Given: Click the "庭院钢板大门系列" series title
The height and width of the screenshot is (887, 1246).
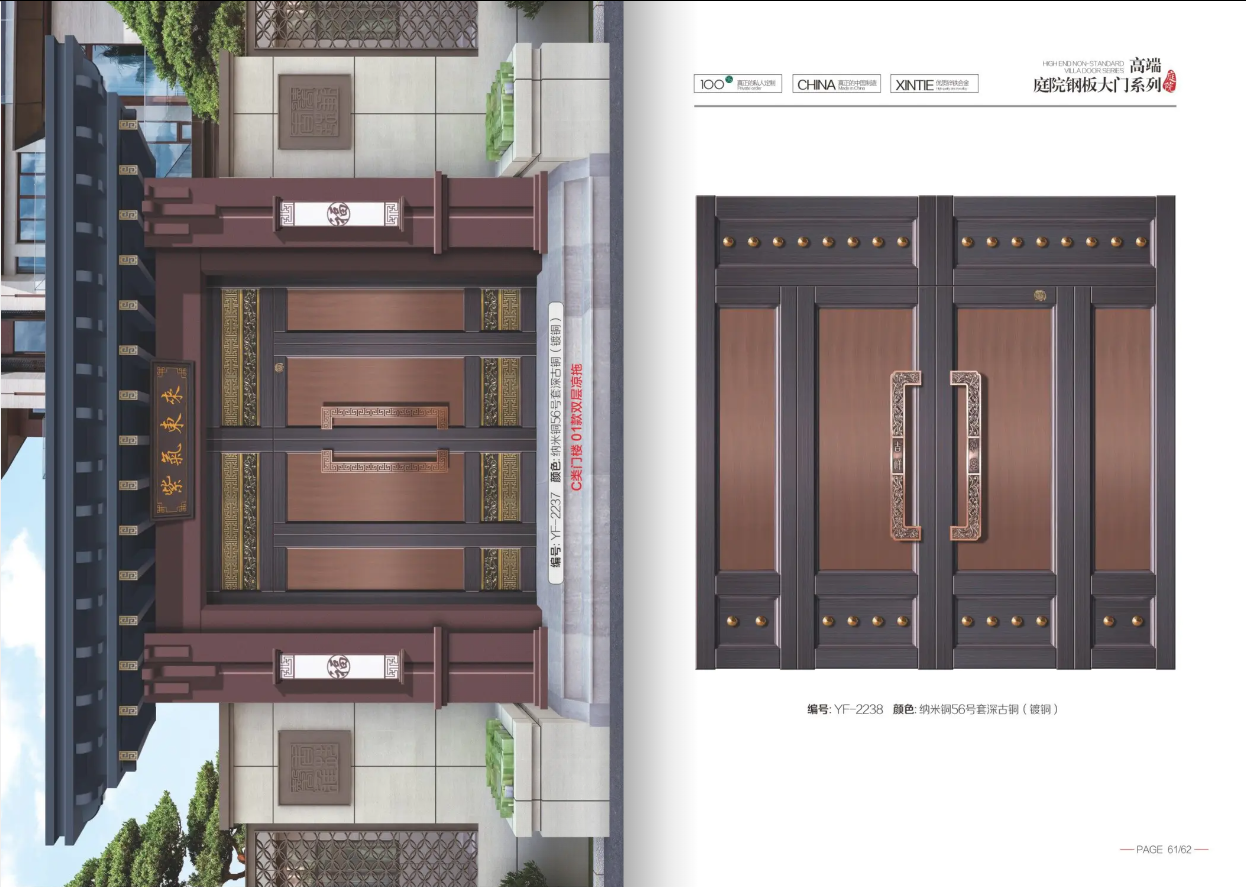Looking at the screenshot, I should pyautogui.click(x=1097, y=87).
